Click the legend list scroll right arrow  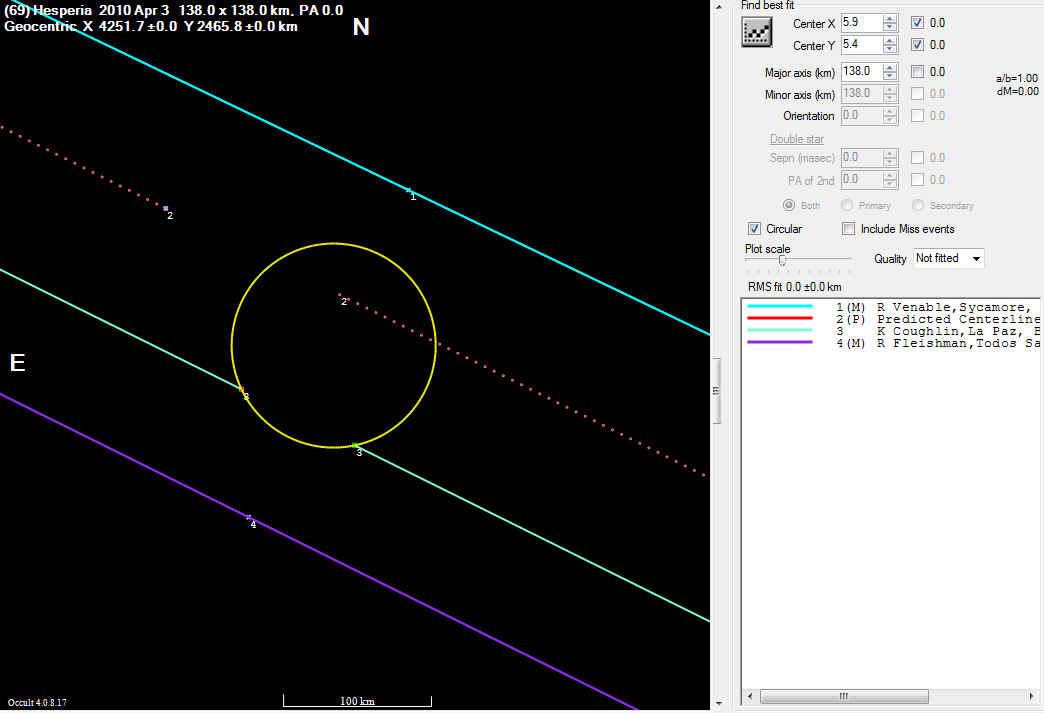(1032, 696)
